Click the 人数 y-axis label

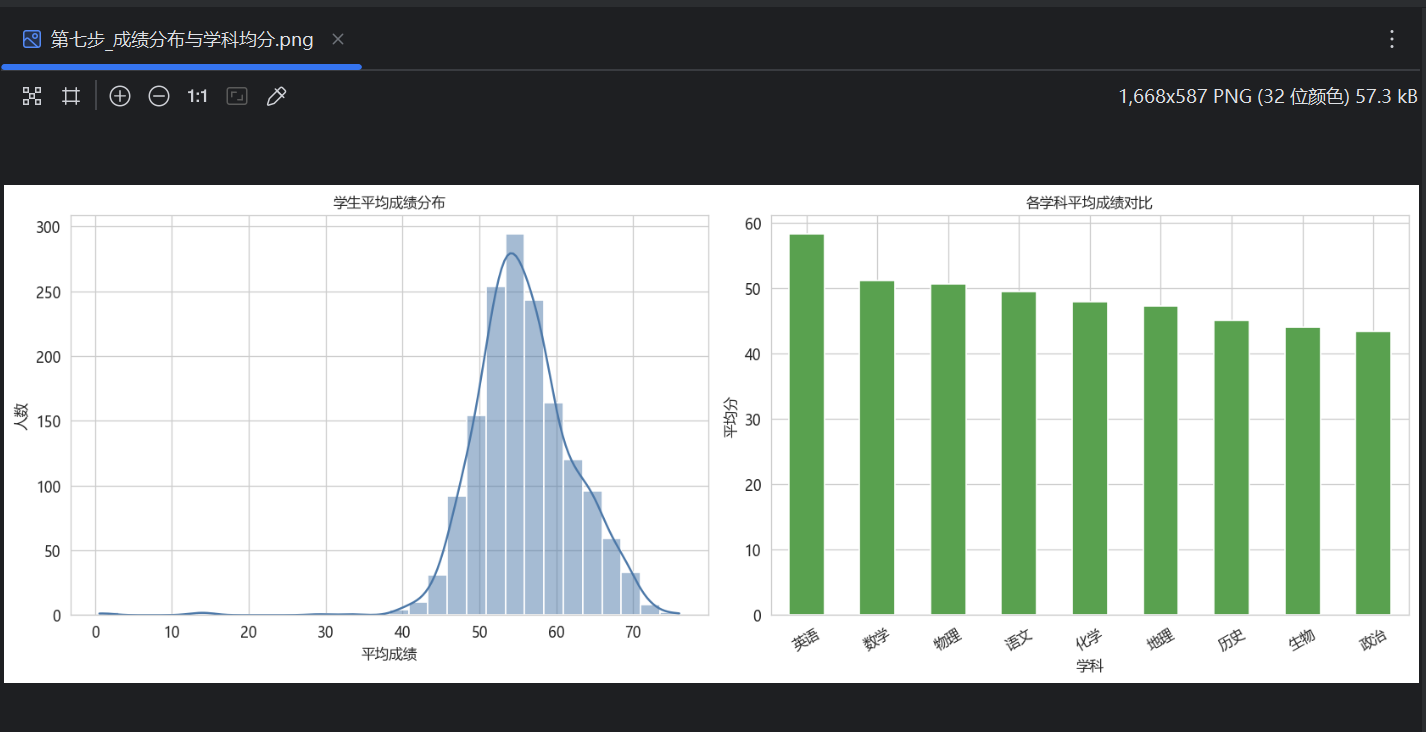[x=20, y=416]
